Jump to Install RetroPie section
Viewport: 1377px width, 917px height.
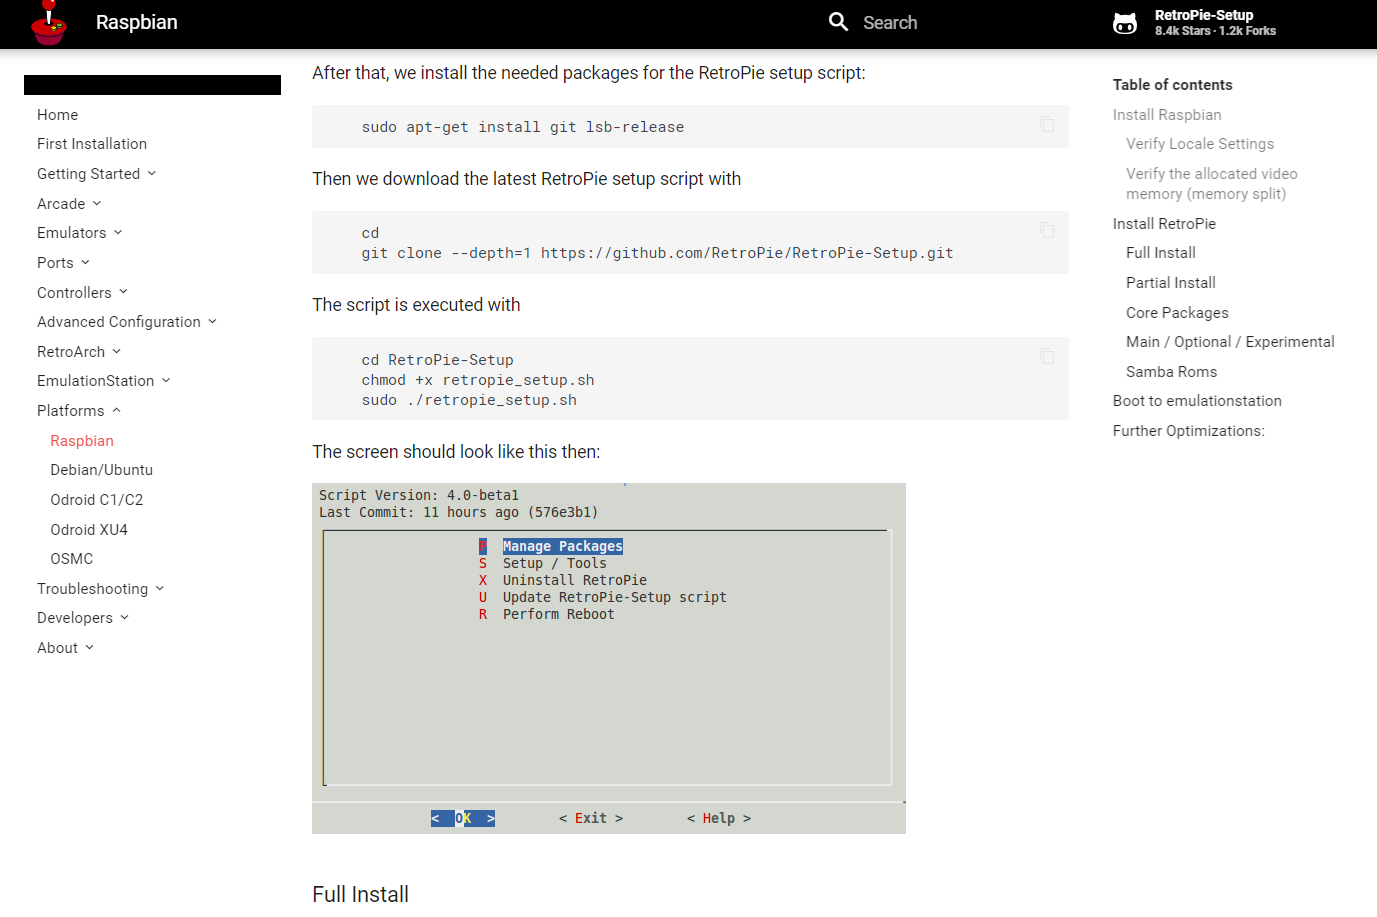(x=1164, y=224)
